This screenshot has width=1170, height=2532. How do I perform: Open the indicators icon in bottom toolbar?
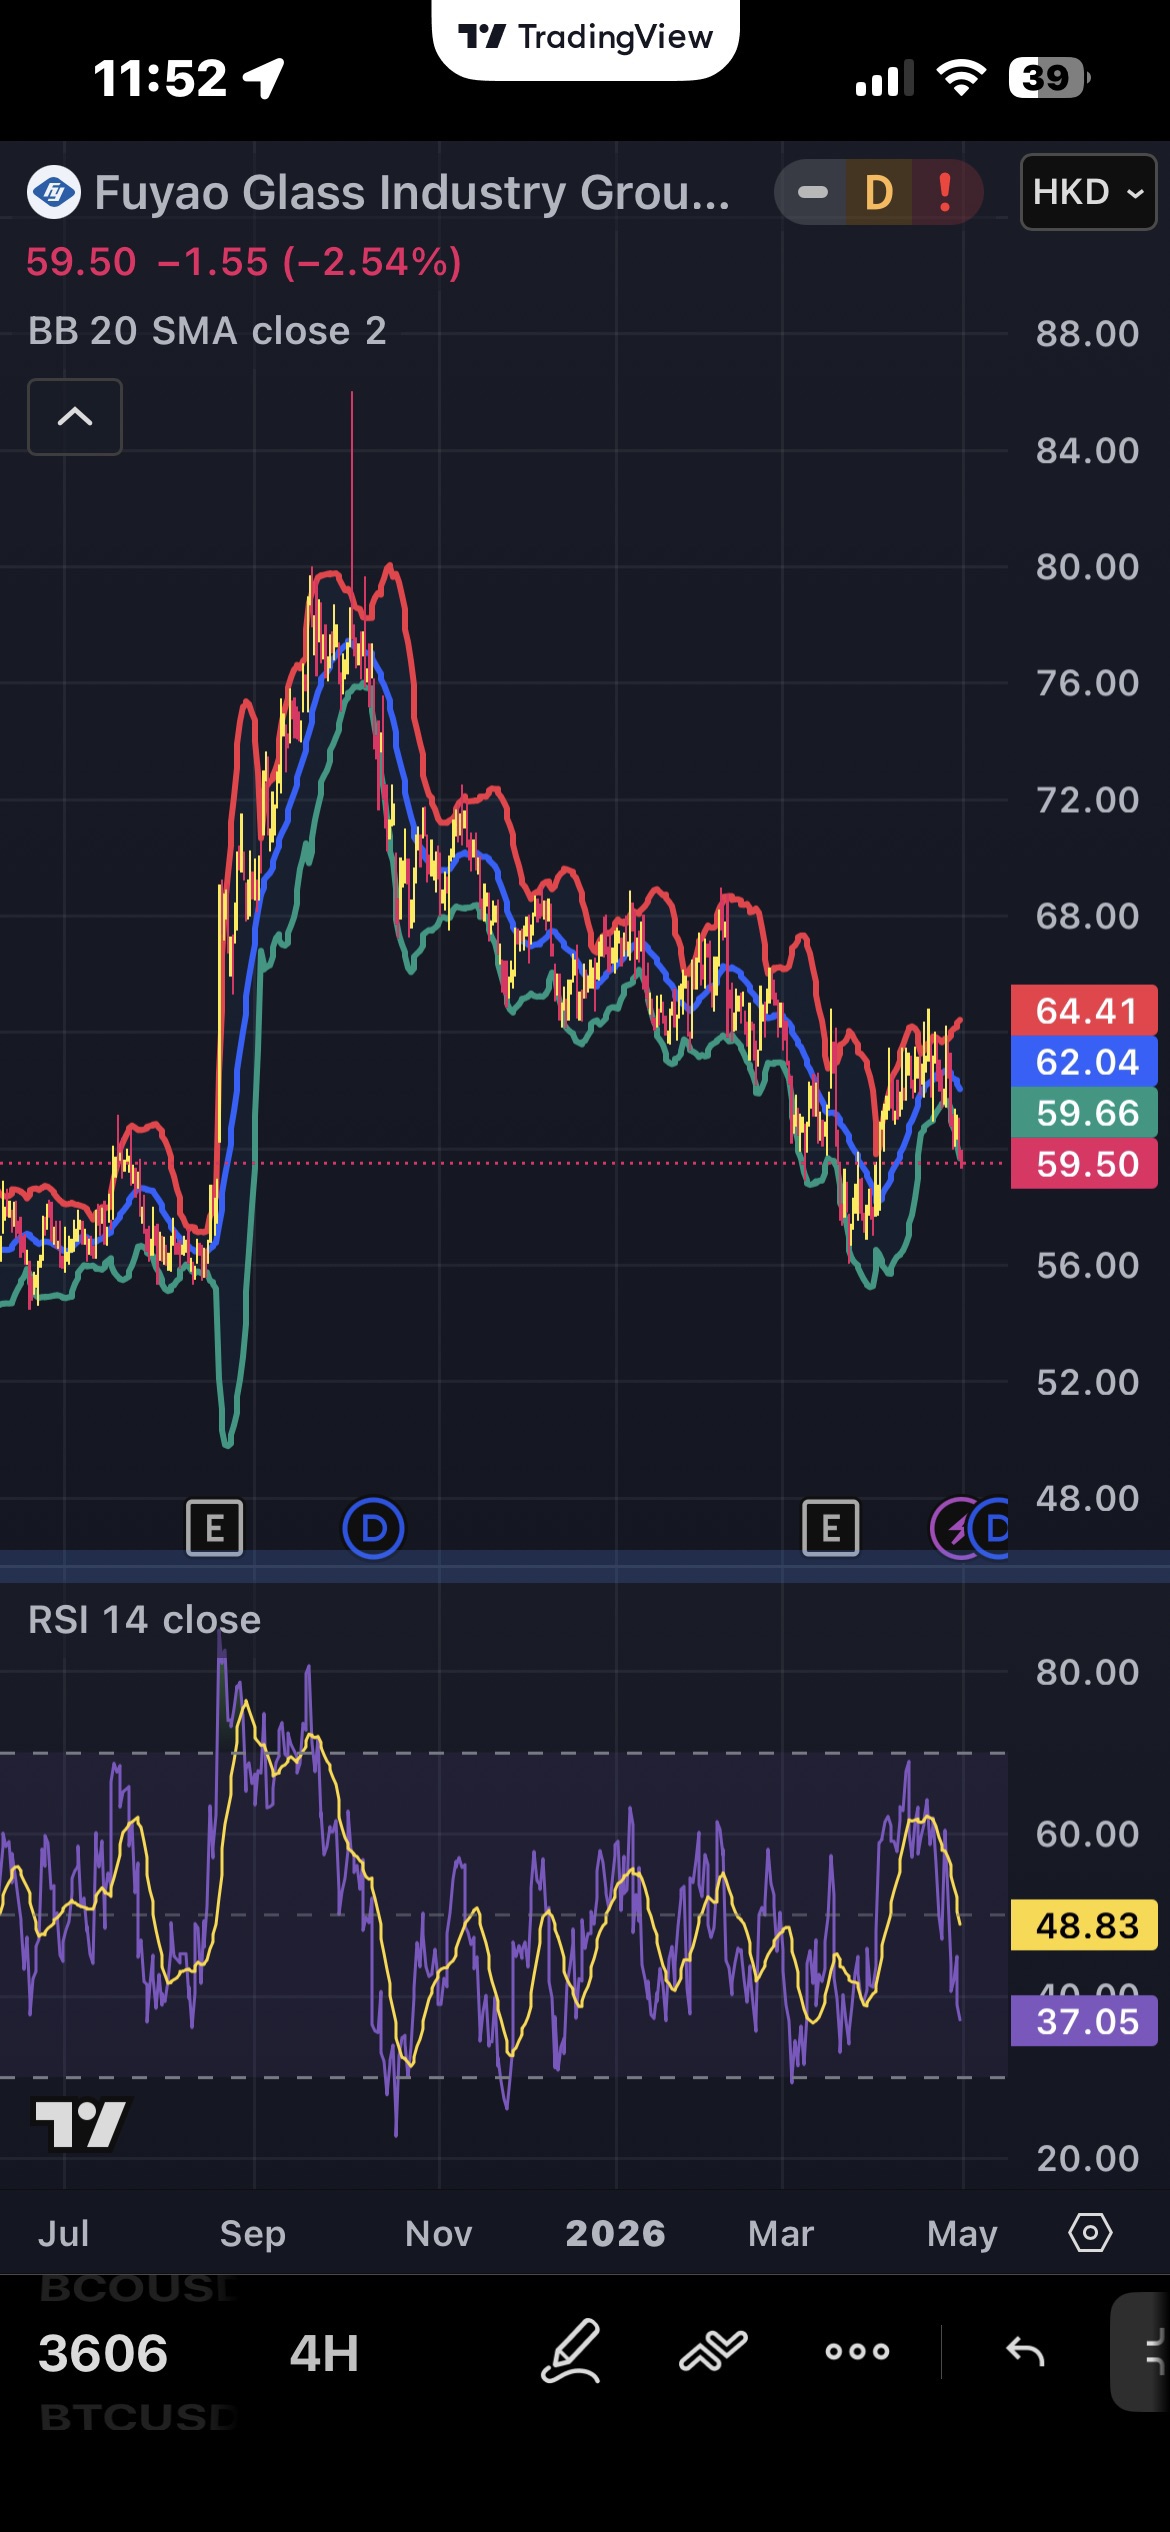point(713,2351)
